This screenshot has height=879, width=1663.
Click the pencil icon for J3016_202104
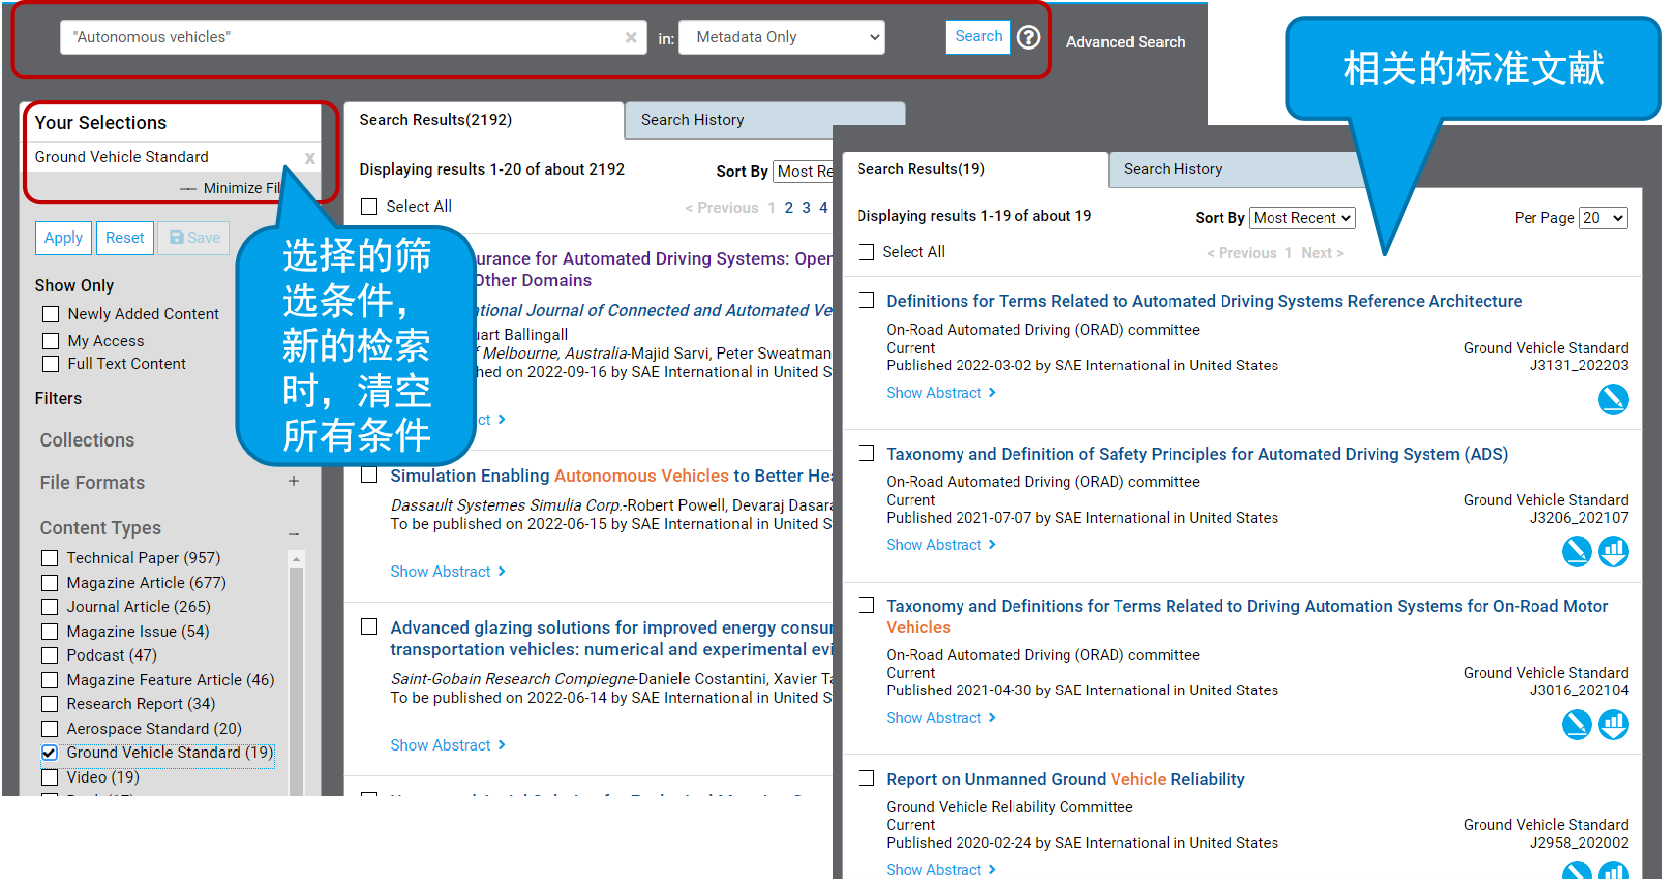click(x=1576, y=724)
